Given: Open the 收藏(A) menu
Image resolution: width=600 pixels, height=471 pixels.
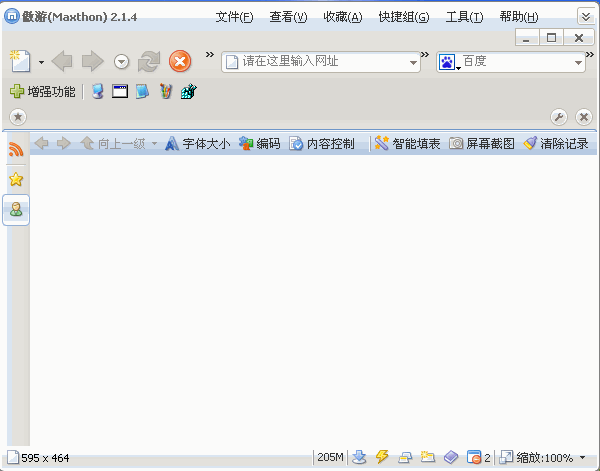Looking at the screenshot, I should tap(342, 17).
